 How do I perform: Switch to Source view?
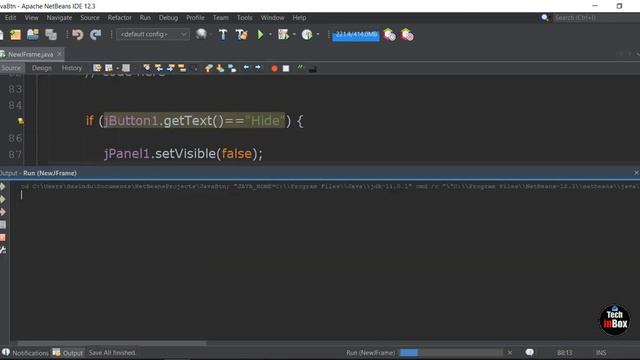click(x=11, y=68)
